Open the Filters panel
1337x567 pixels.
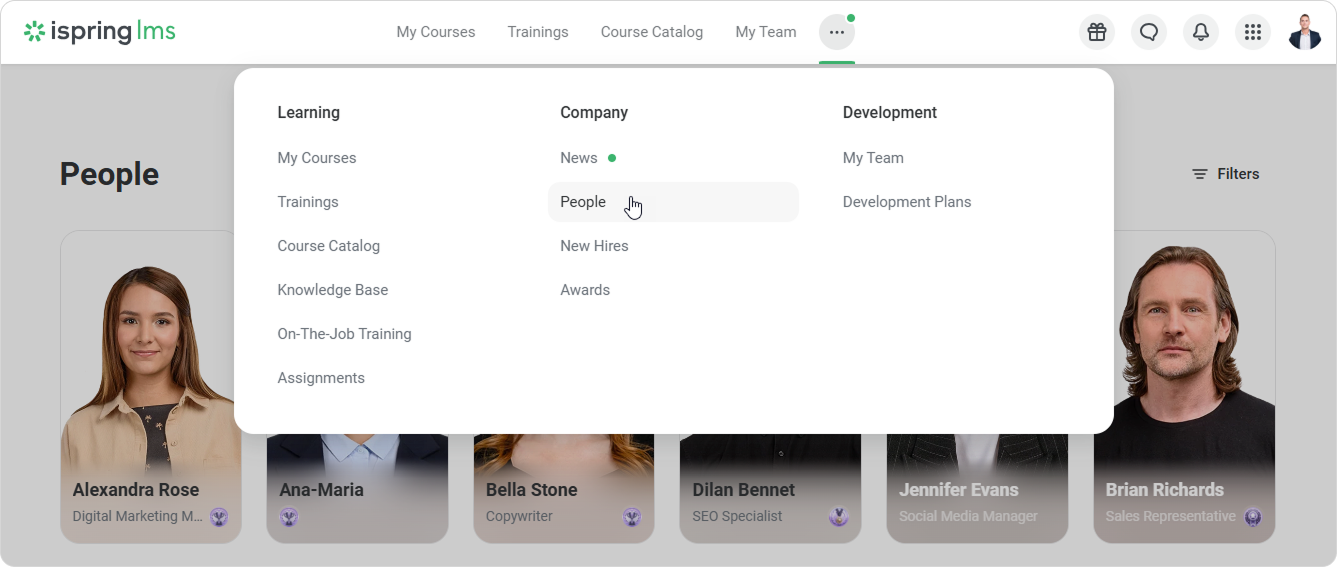coord(1225,174)
